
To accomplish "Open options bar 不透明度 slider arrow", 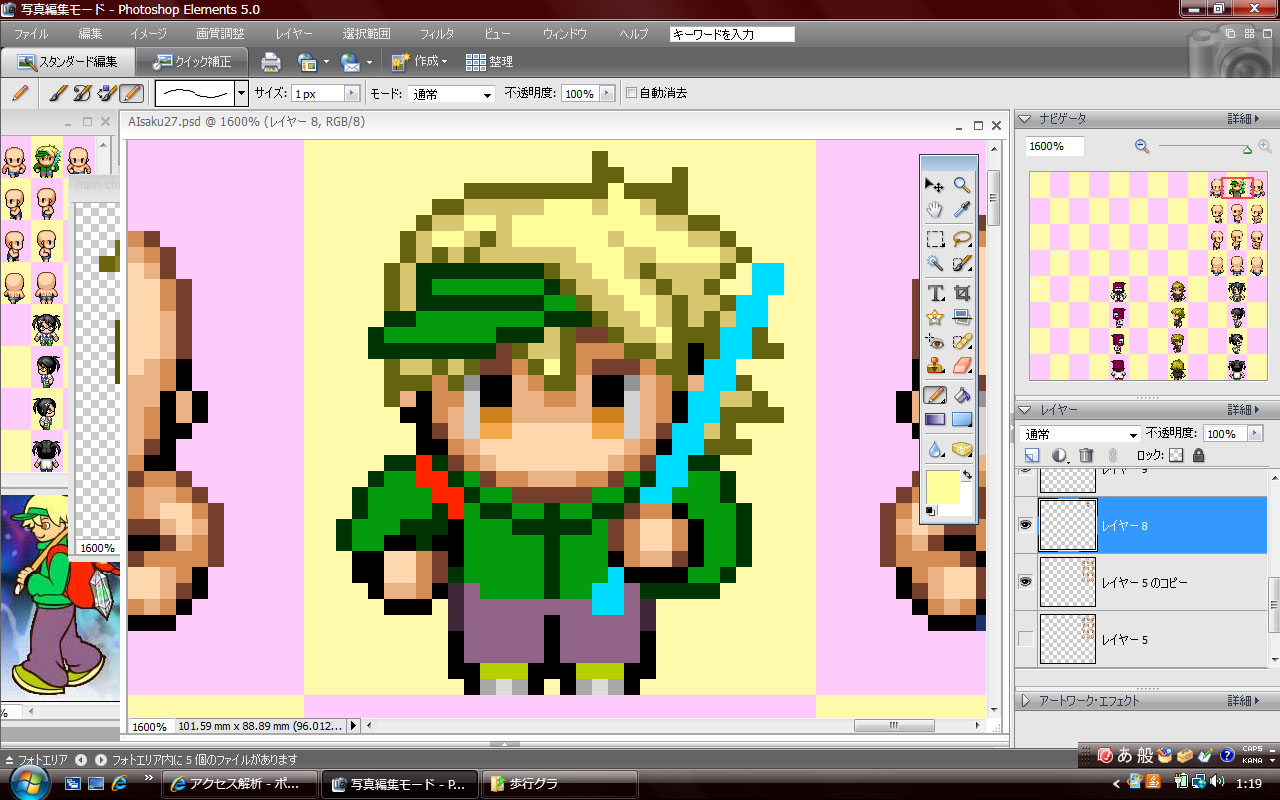I will coord(606,94).
